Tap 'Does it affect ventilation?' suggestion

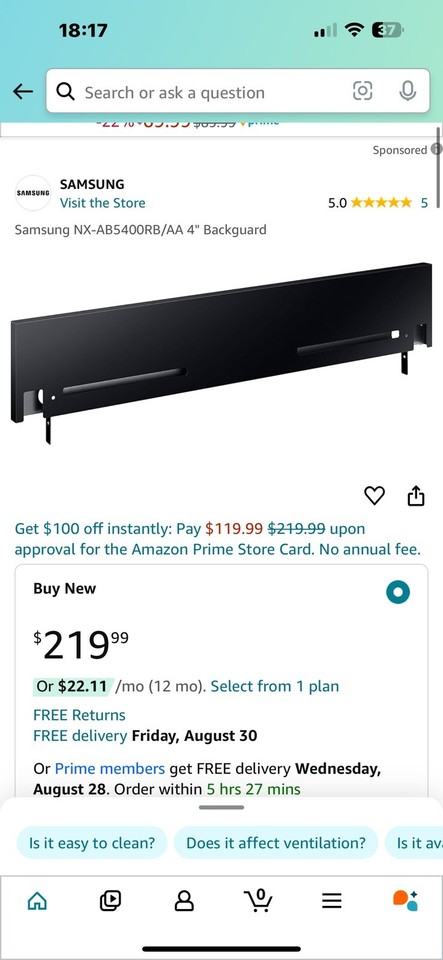tap(276, 843)
